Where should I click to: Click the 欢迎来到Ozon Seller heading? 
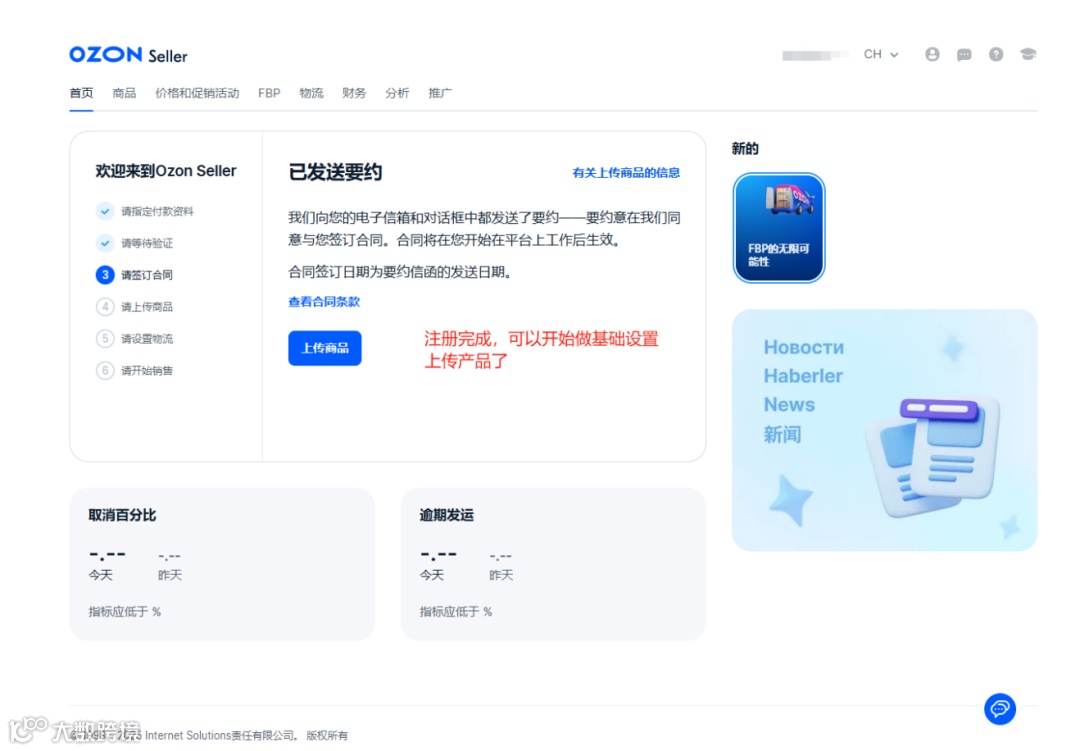[166, 171]
